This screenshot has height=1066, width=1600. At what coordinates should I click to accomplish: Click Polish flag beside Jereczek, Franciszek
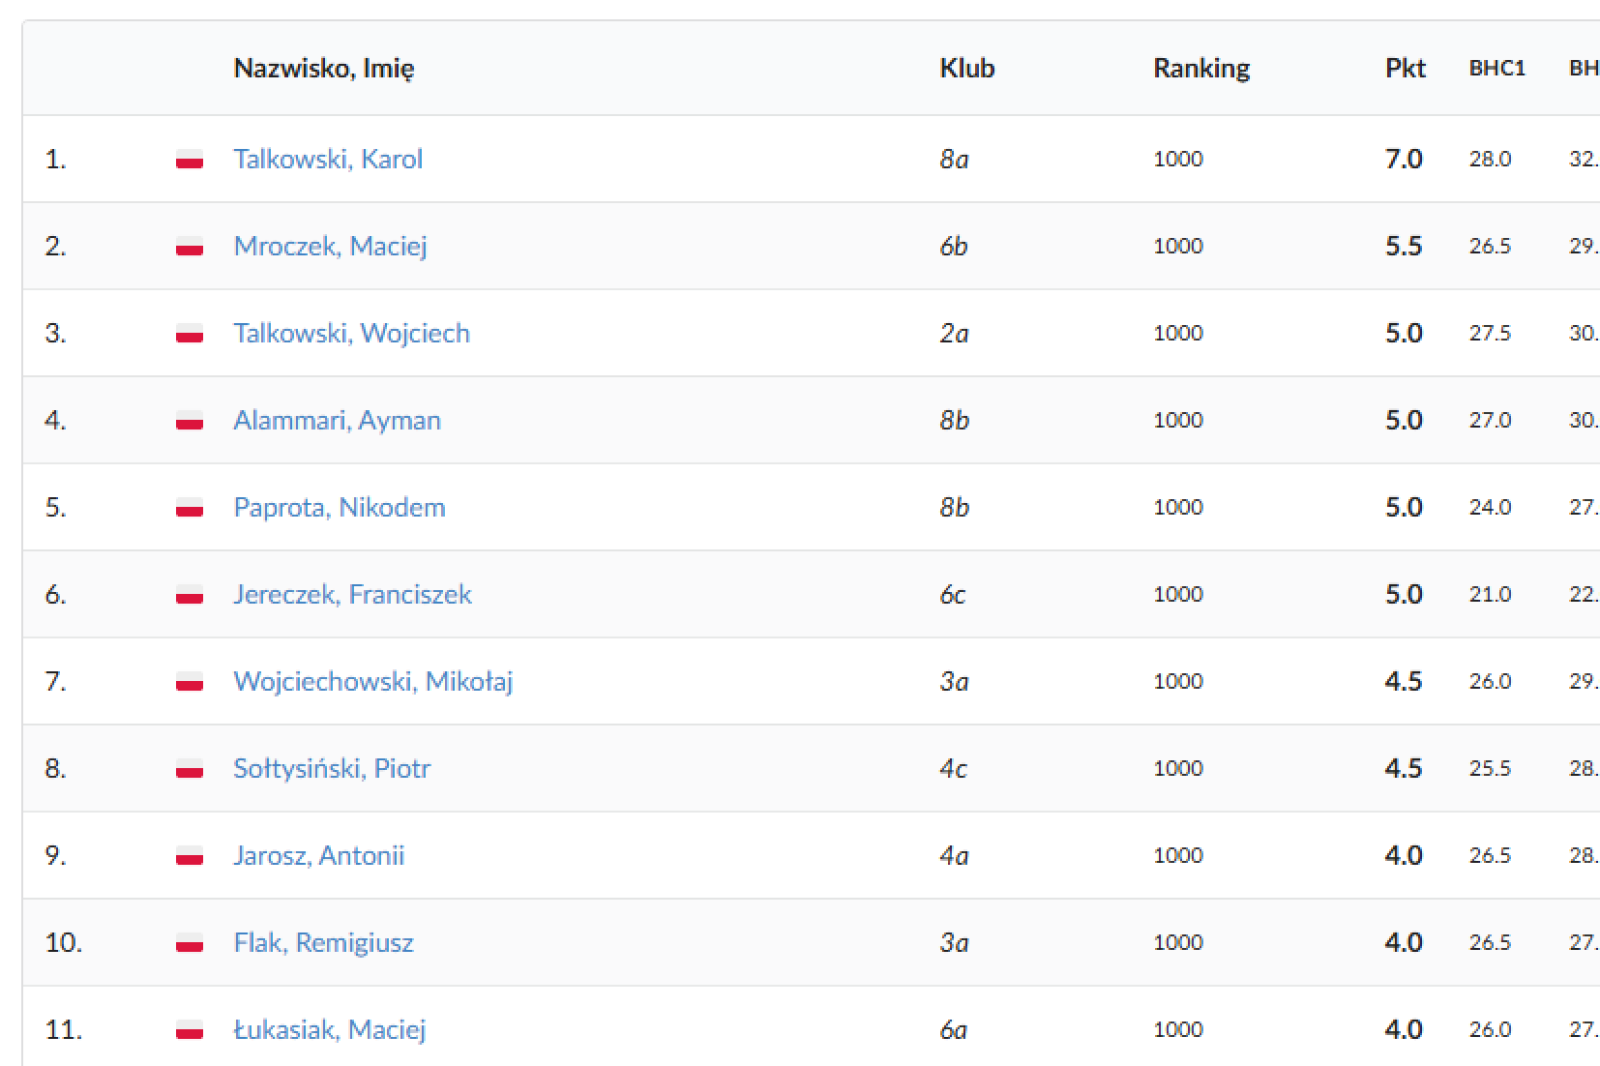tap(190, 595)
